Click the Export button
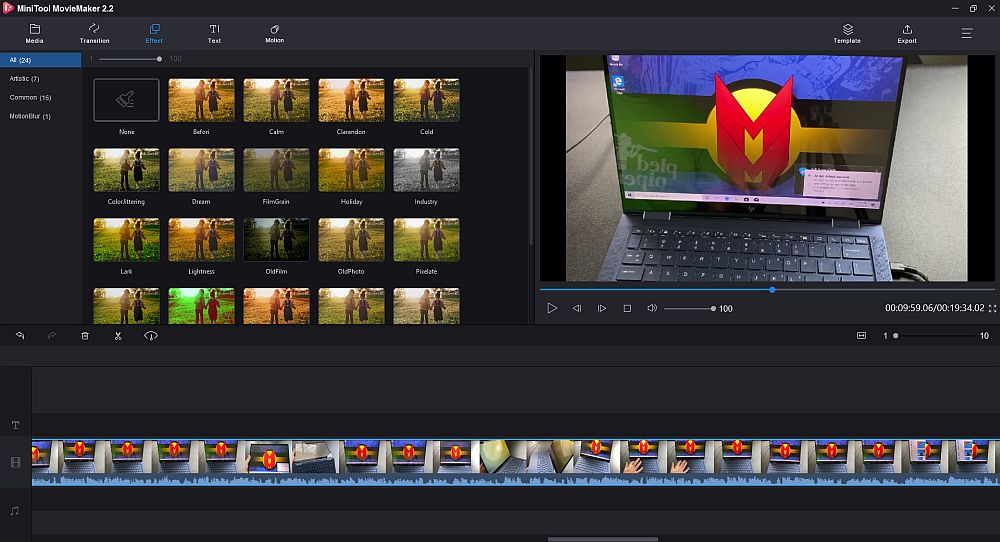 [907, 34]
